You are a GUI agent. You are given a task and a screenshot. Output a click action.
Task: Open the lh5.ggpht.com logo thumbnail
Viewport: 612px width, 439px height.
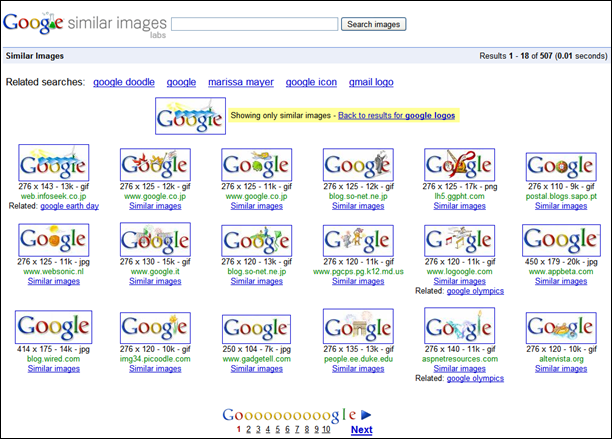click(x=459, y=165)
